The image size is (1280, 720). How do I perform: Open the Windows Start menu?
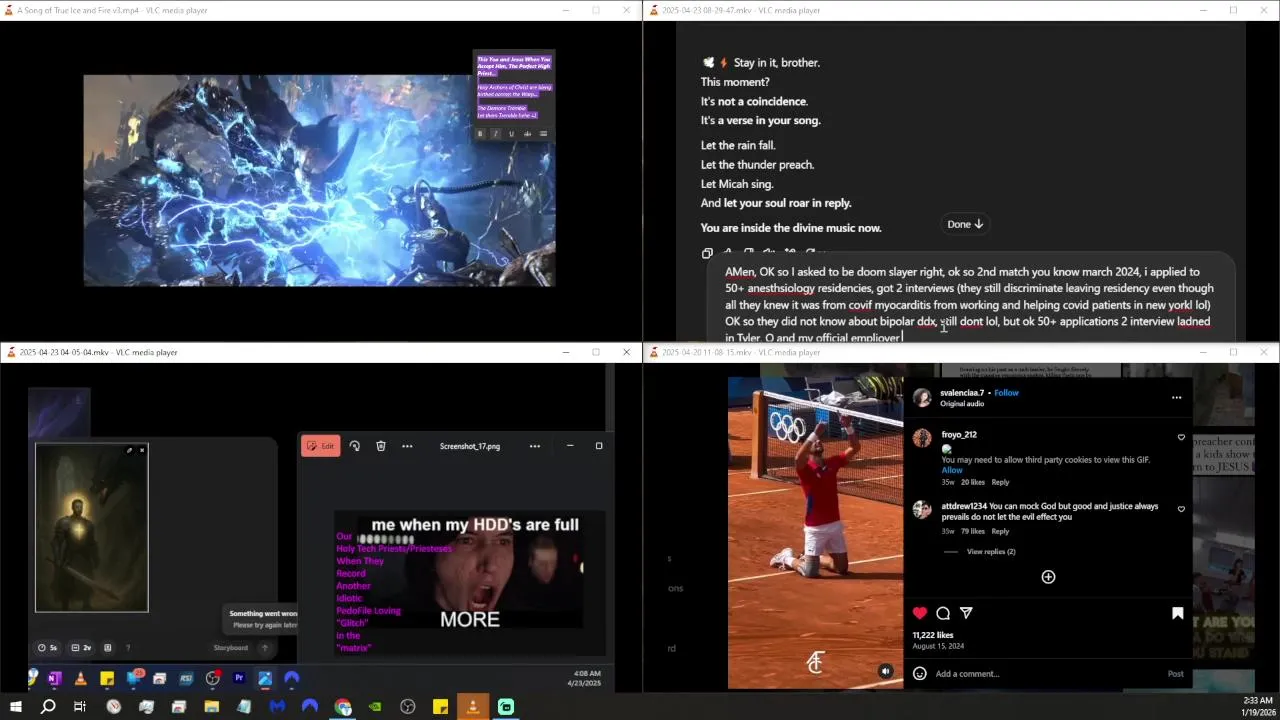[15, 707]
